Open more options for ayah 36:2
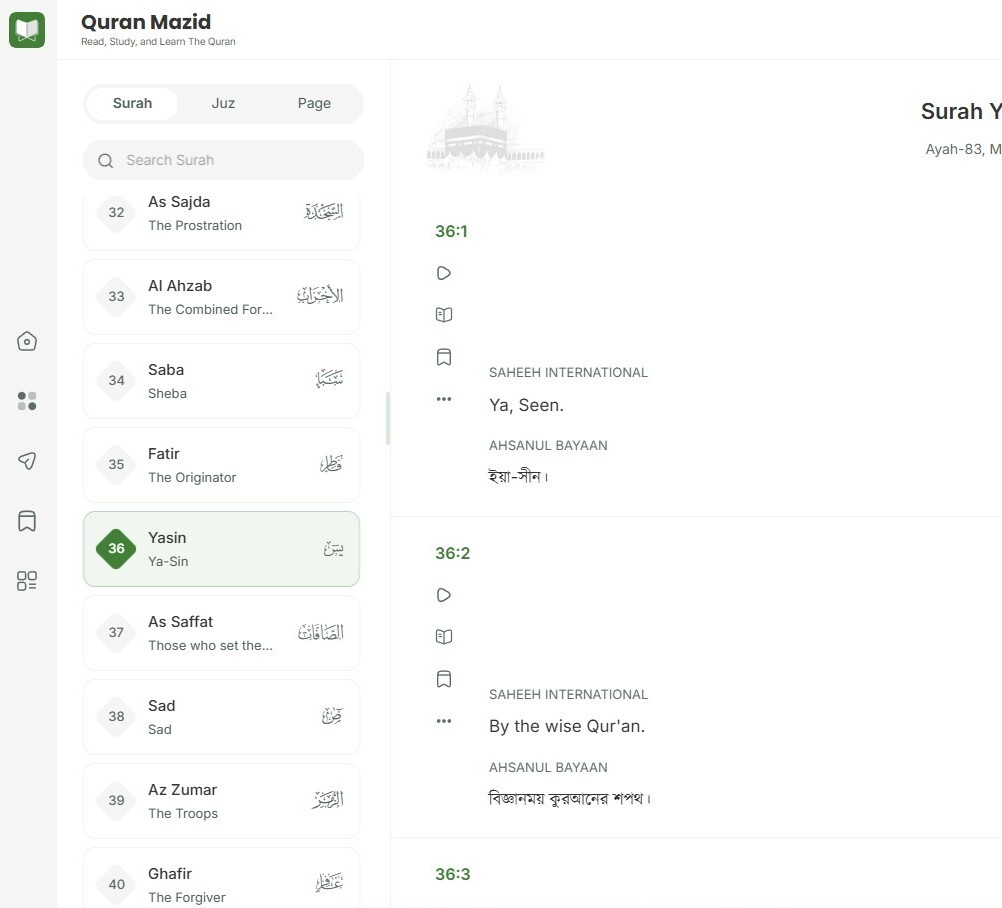The image size is (1002, 908). 443,721
